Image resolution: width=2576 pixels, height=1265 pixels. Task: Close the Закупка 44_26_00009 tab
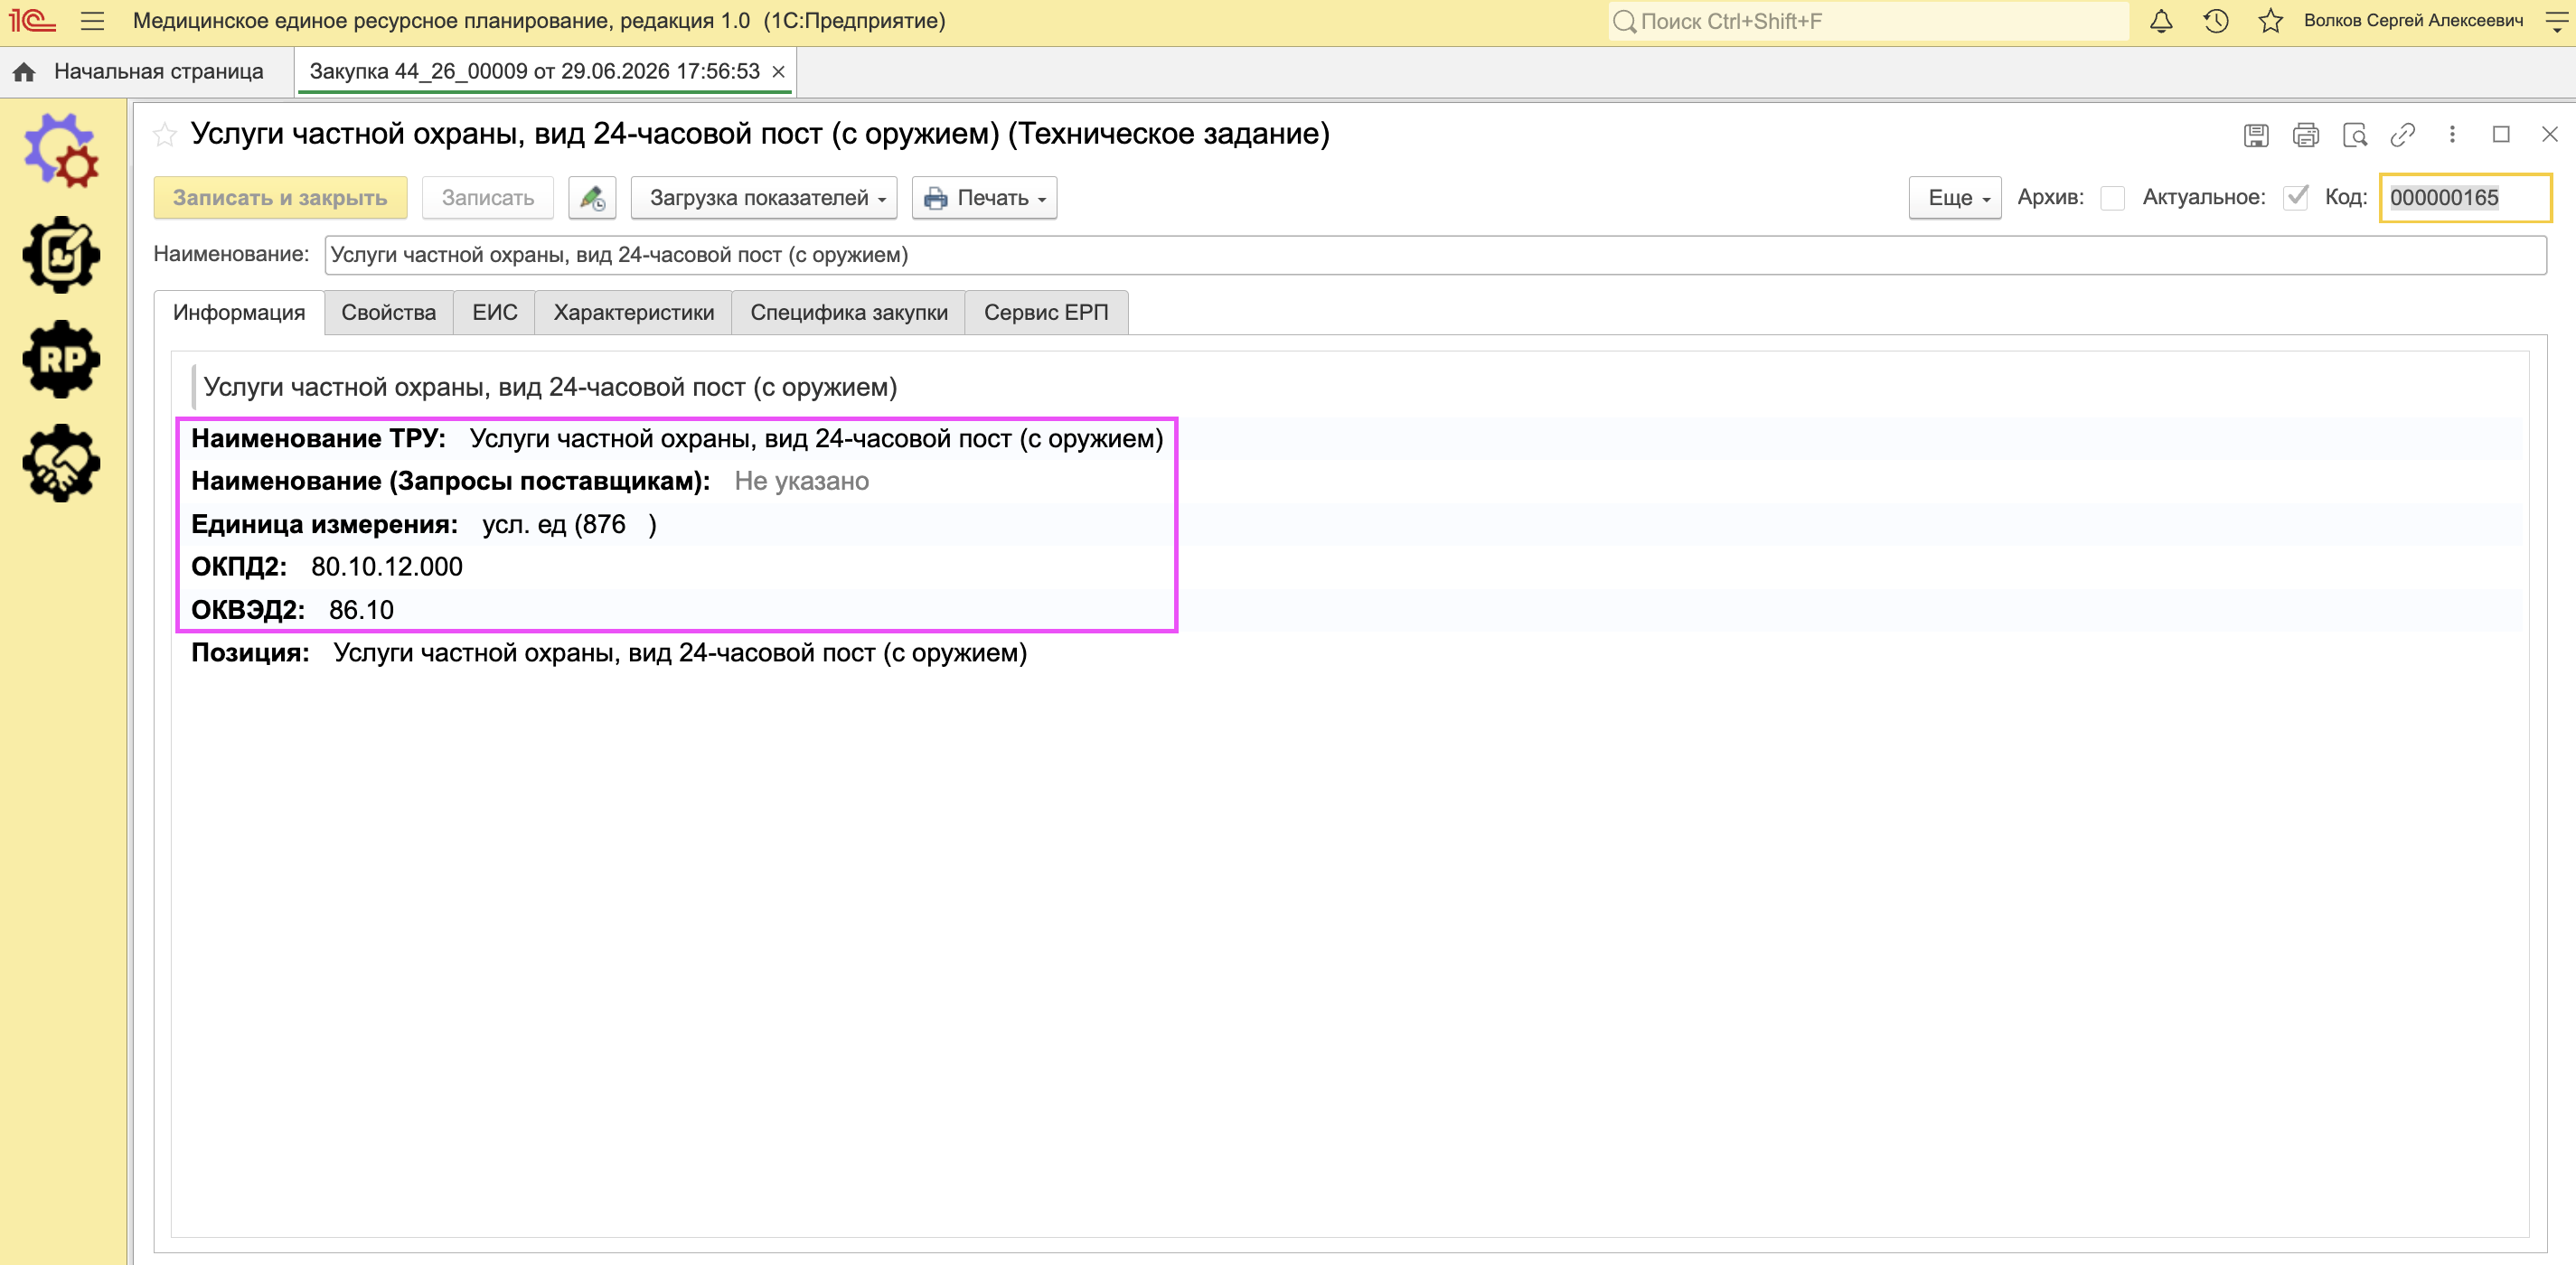pos(778,72)
